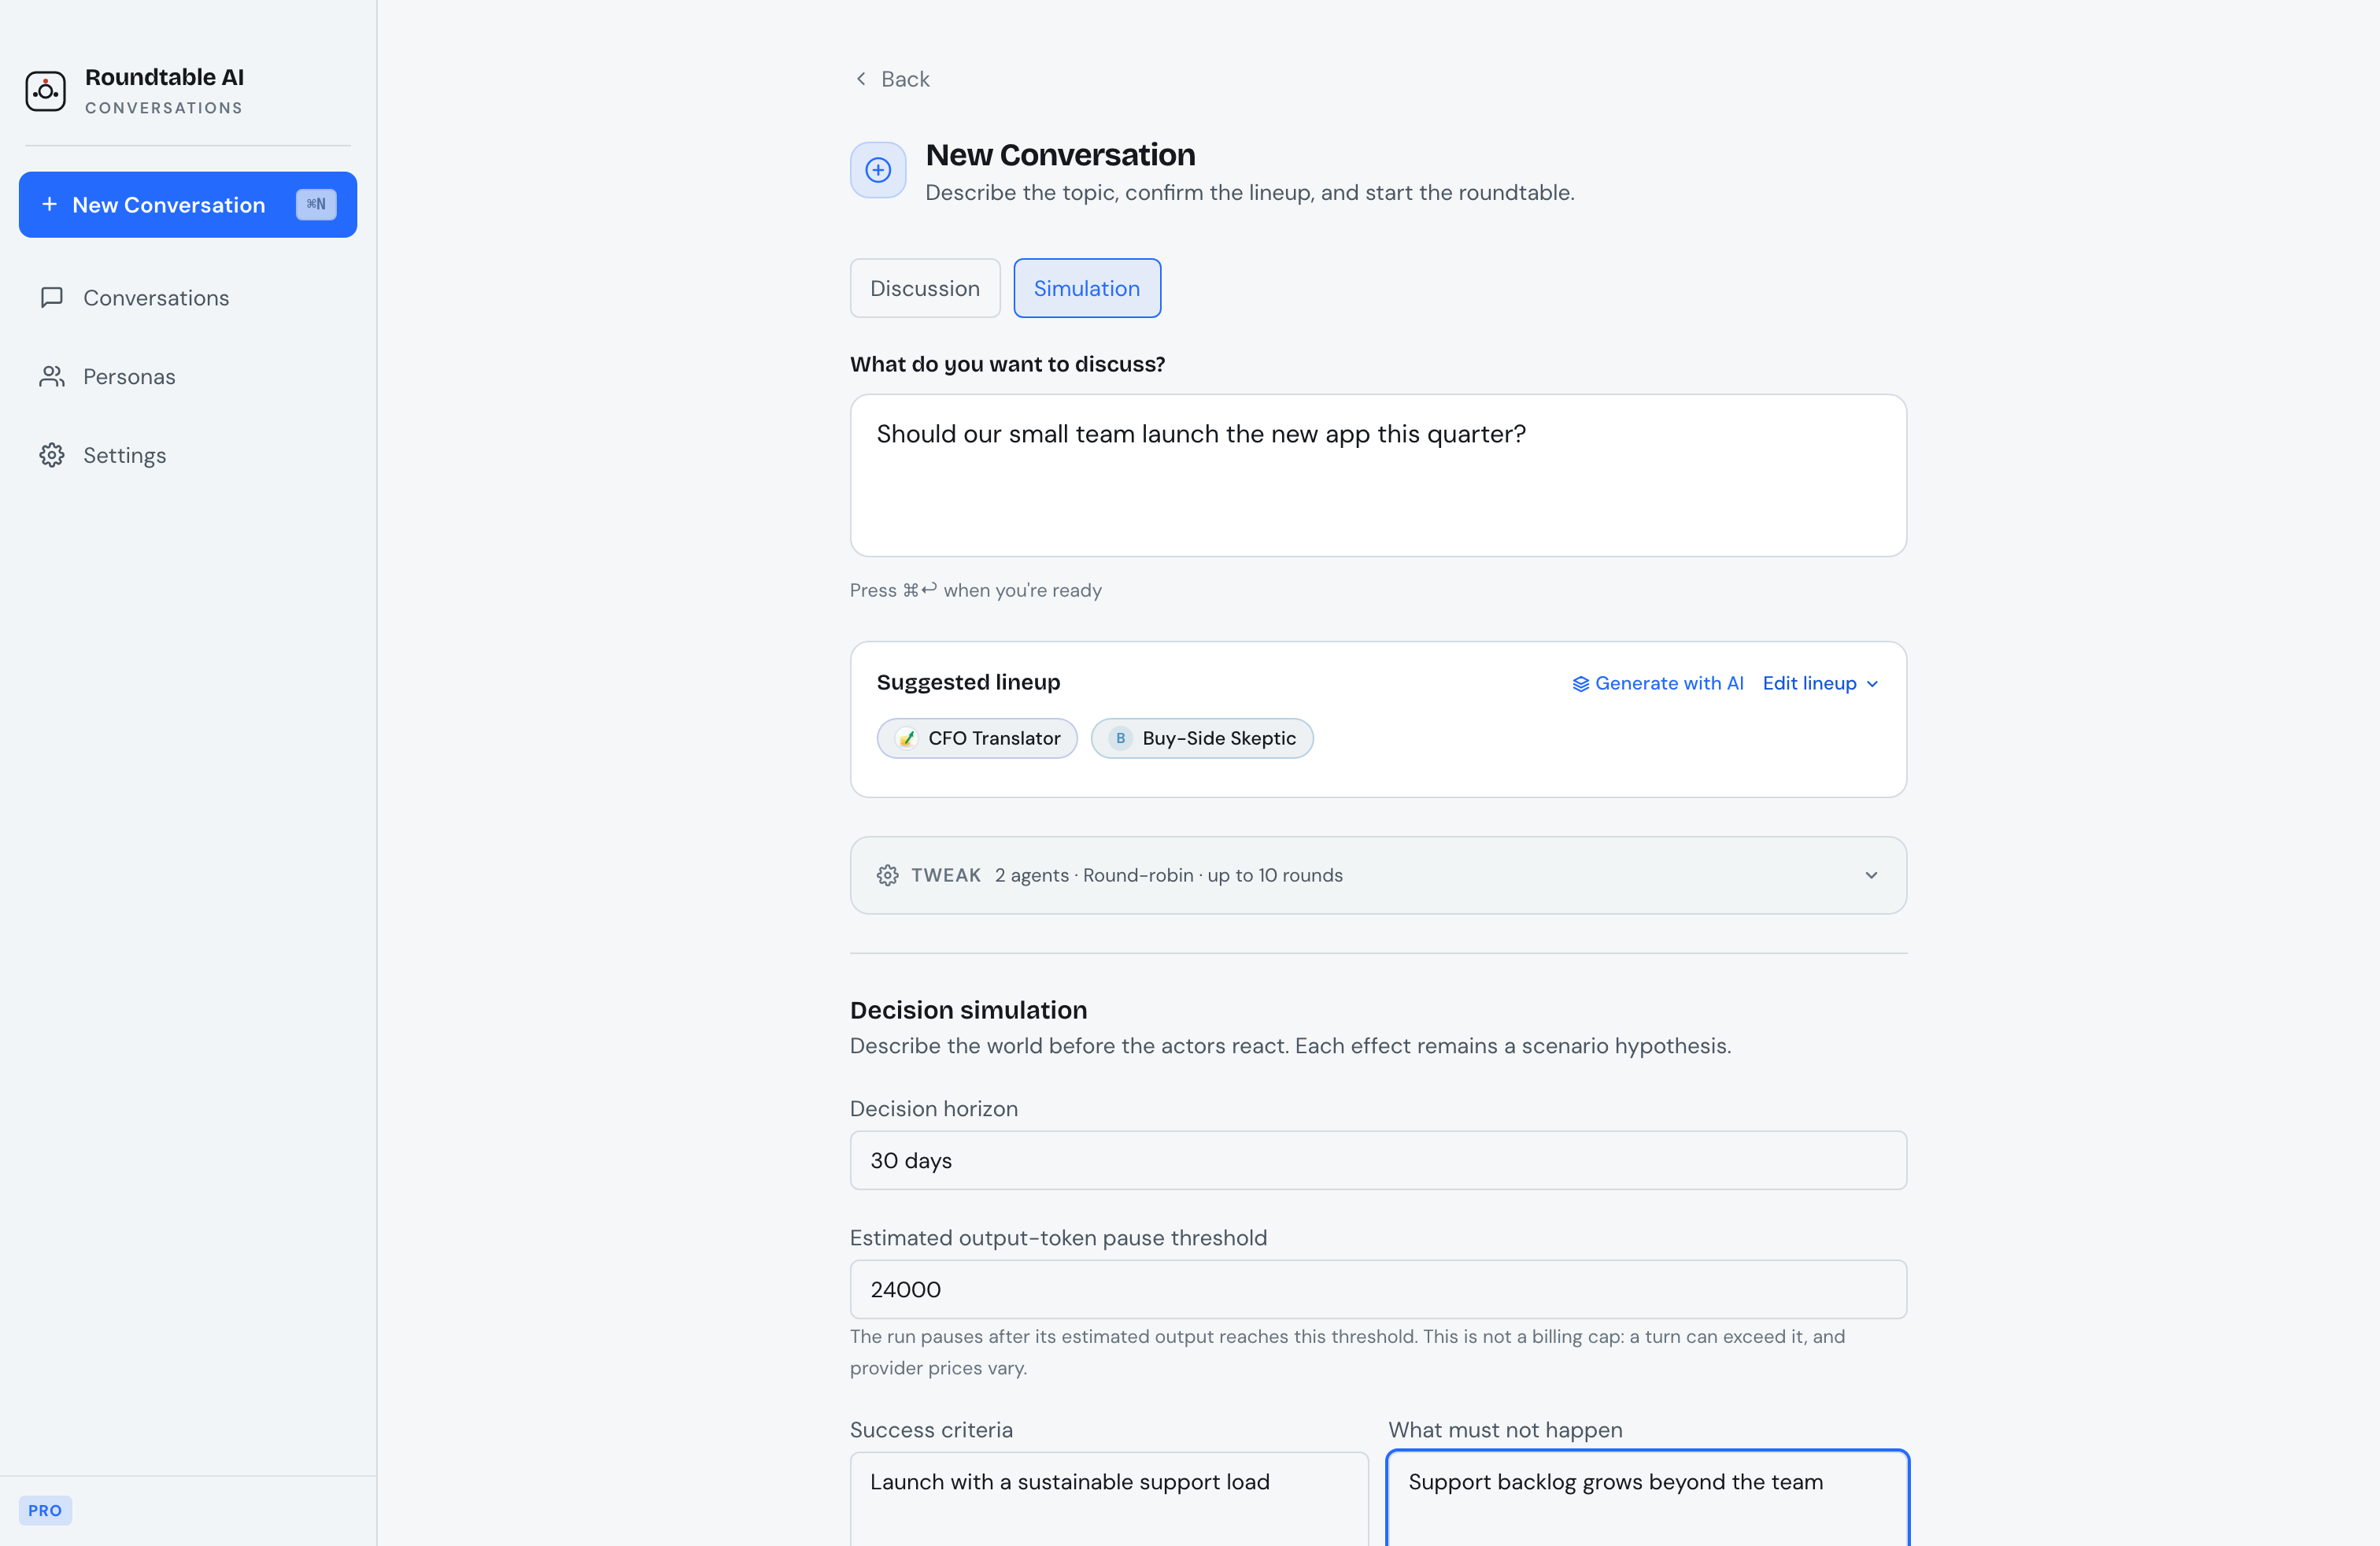Screen dimensions: 2380x1546
Task: Click the '2 agents · Round-robin · up to 10 rounds' summary
Action: (1168, 875)
